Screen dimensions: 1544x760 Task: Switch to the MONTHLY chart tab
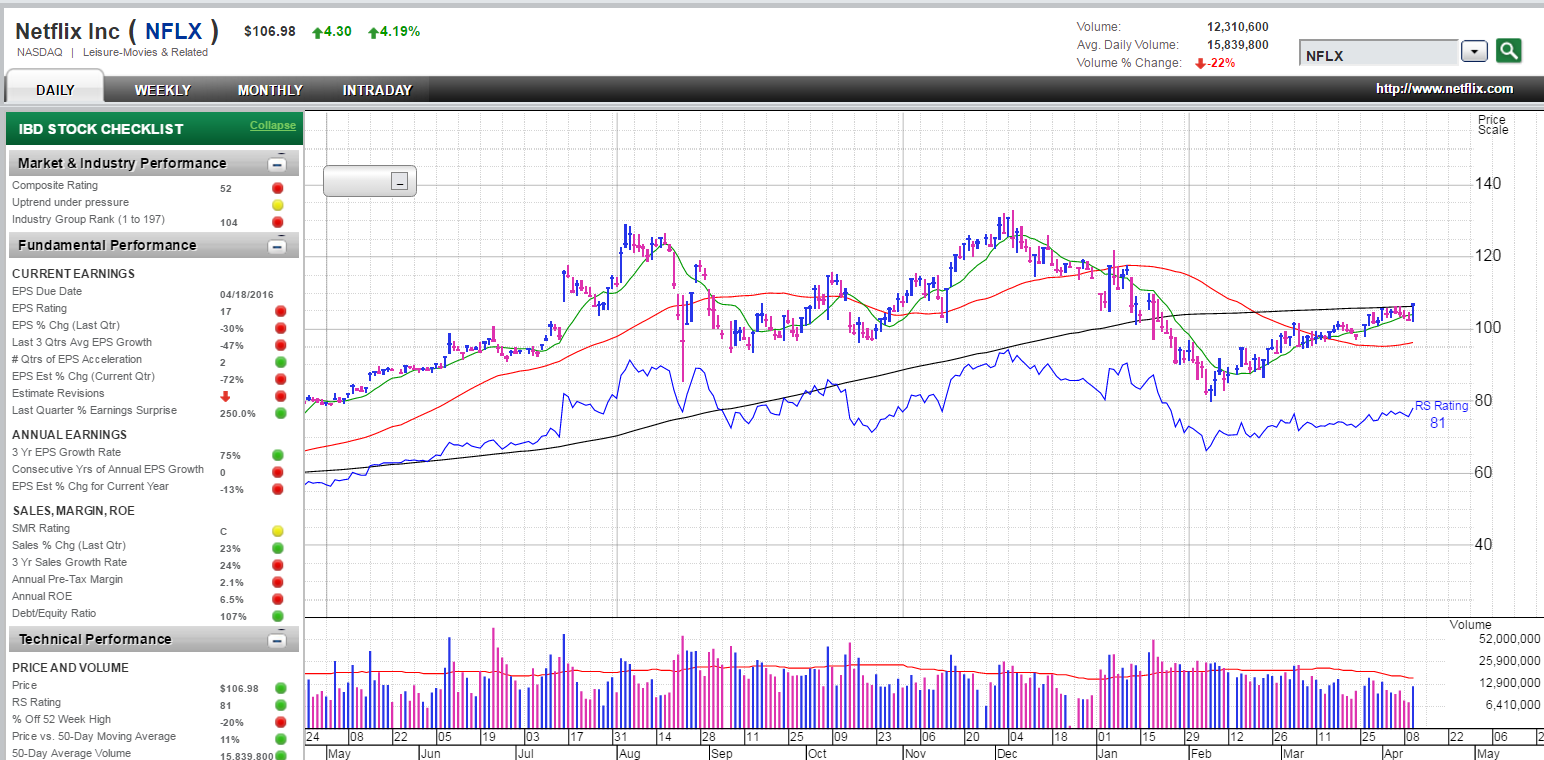[x=270, y=90]
